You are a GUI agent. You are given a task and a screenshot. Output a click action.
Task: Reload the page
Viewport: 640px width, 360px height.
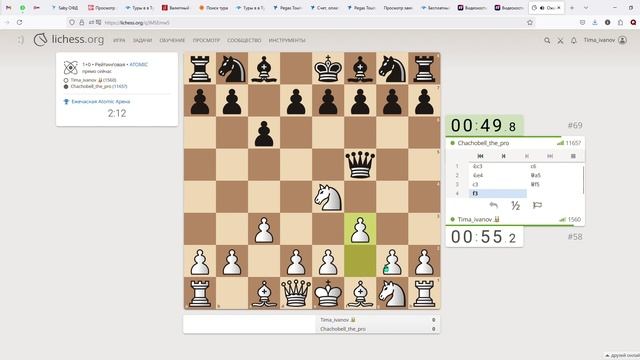[x=20, y=22]
